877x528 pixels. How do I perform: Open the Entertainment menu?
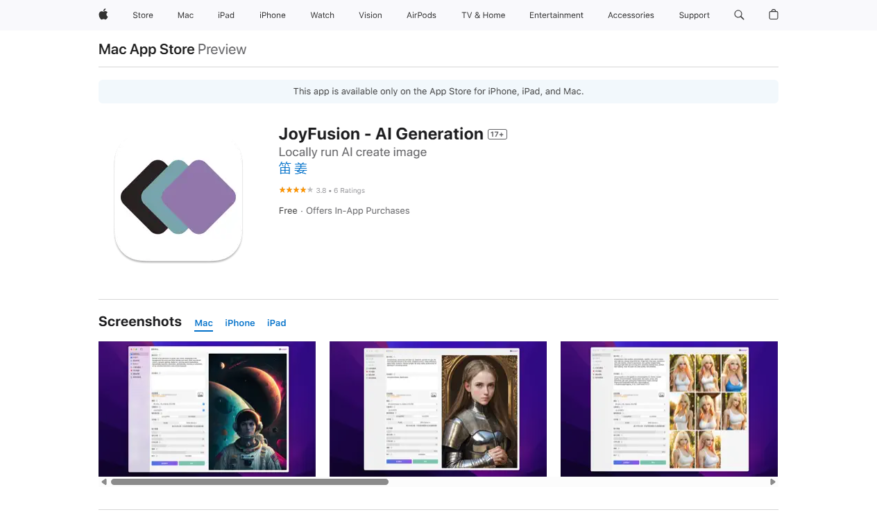[x=556, y=15]
